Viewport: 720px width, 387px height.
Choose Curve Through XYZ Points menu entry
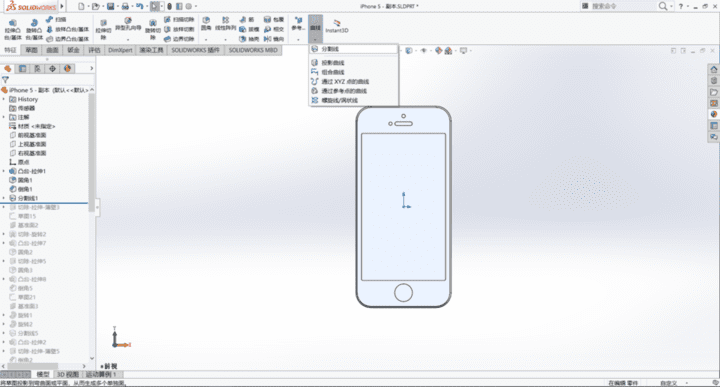tap(354, 81)
